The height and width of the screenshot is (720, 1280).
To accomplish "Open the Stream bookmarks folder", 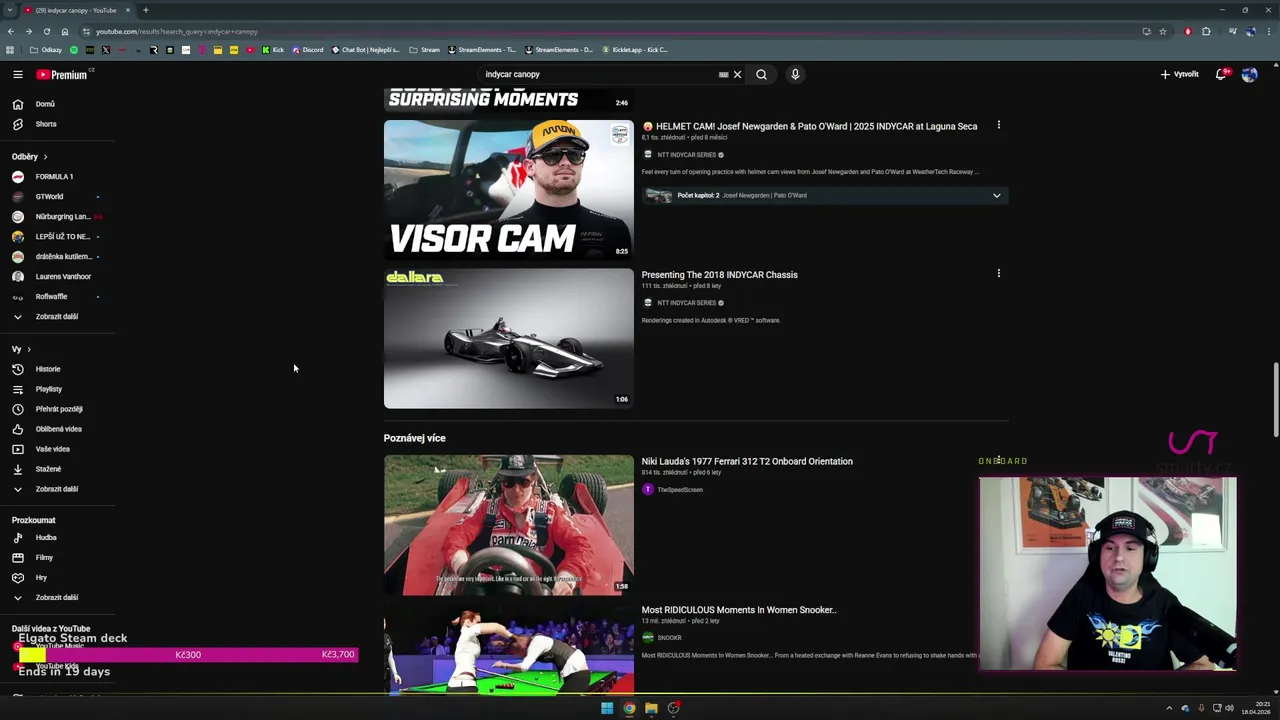I will 425,50.
